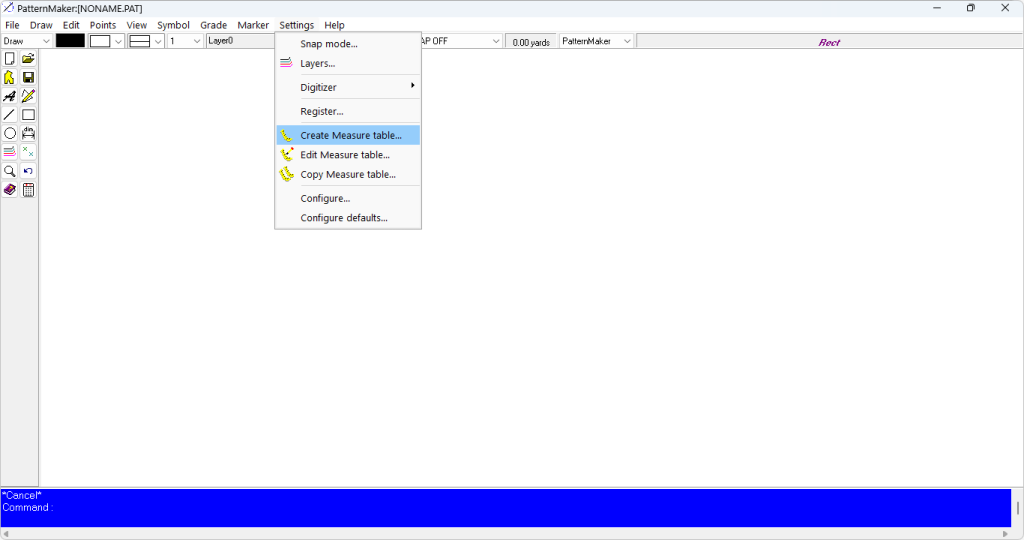Click the Copy Measure table menu icon
Image resolution: width=1024 pixels, height=540 pixels.
(286, 174)
